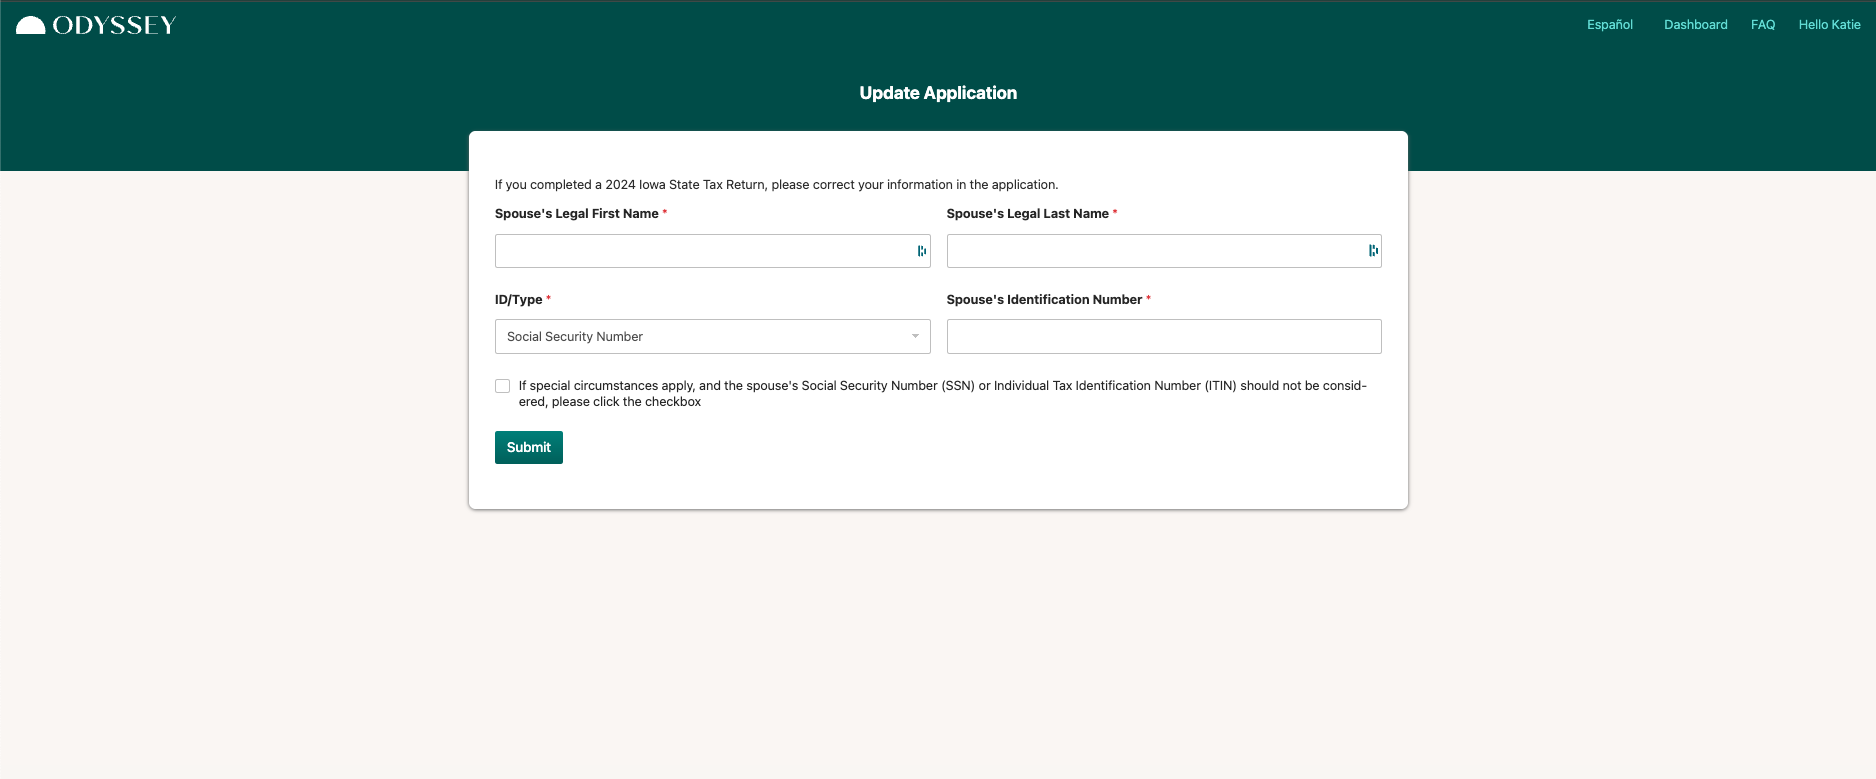Viewport: 1876px width, 779px height.
Task: Click the Odyssey dome logo icon
Action: pos(31,26)
